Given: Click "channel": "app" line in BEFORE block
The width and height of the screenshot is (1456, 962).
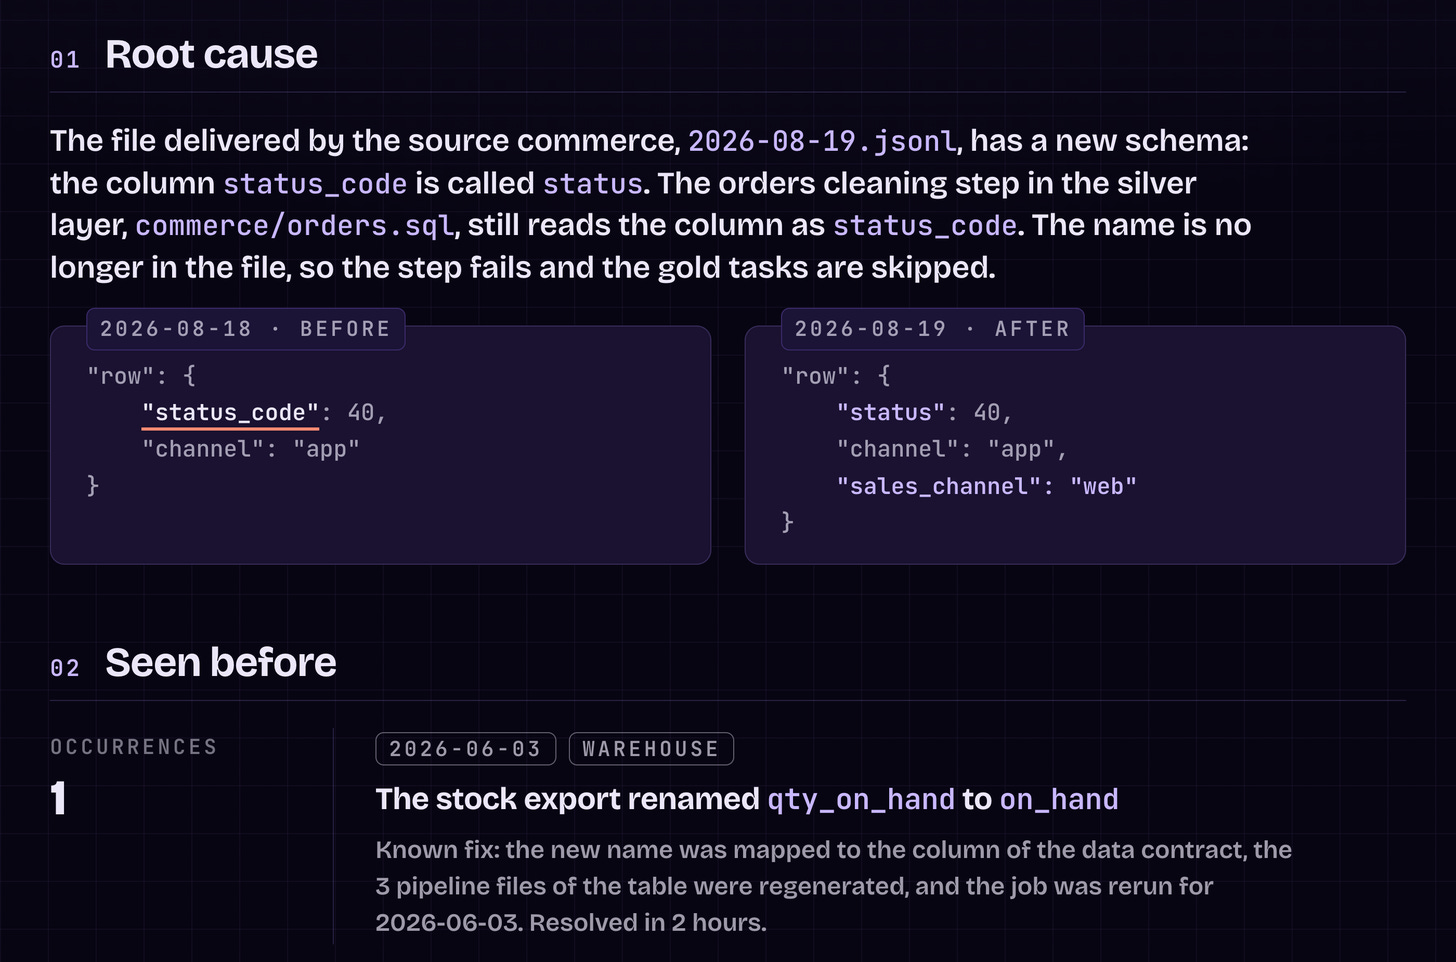Looking at the screenshot, I should pos(250,449).
